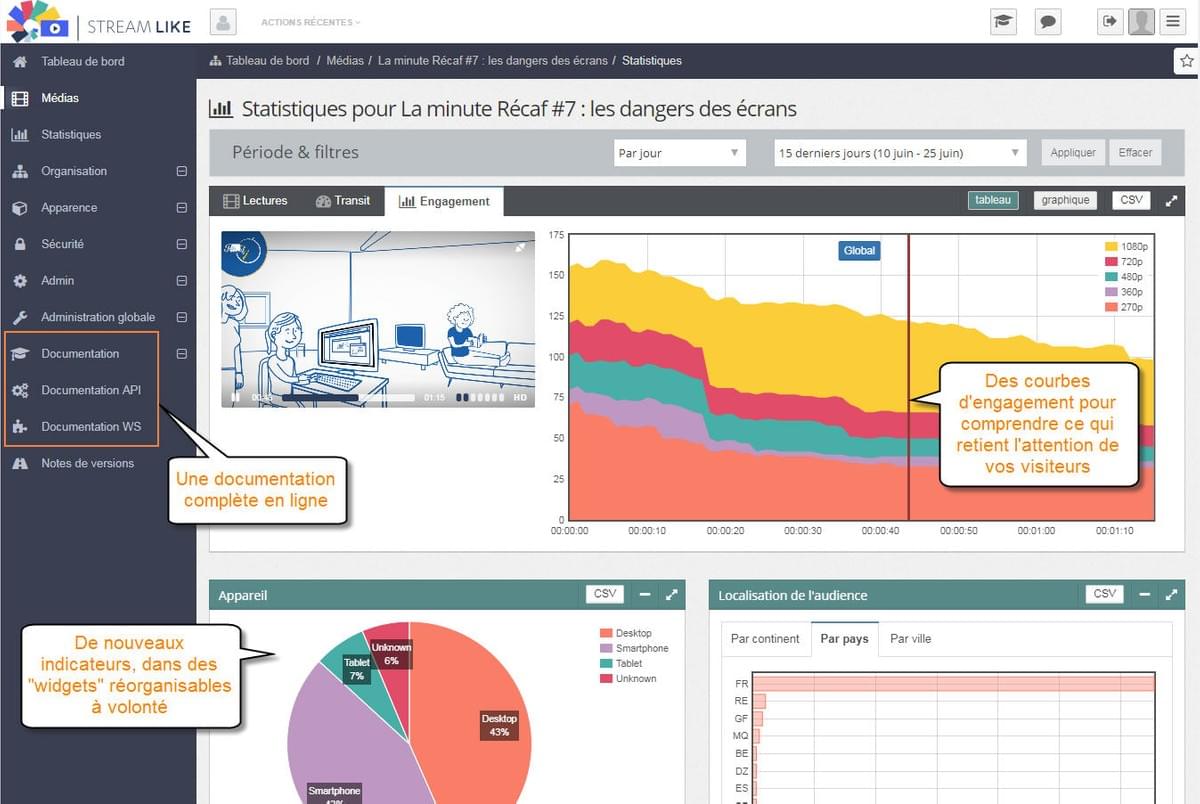
Task: Select the Par ville tab
Action: [x=910, y=638]
